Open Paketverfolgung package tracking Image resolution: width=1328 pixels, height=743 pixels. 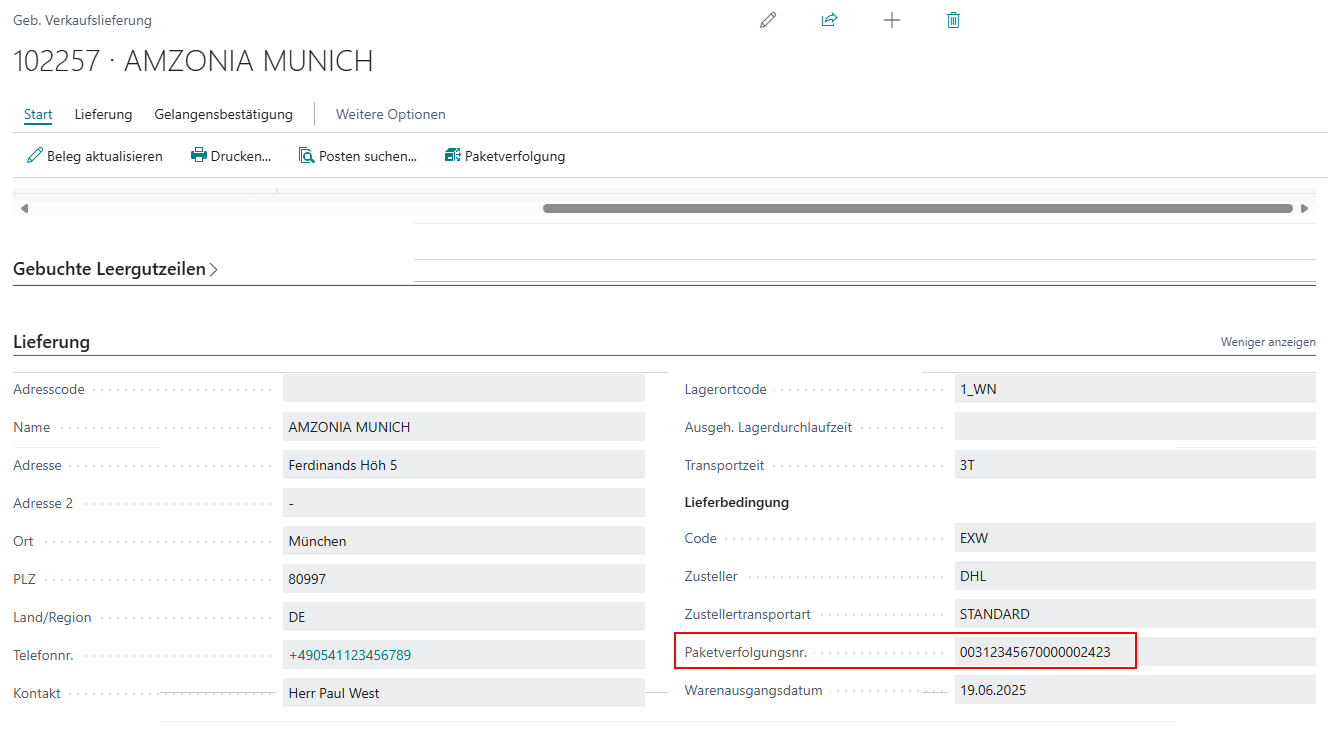(505, 156)
